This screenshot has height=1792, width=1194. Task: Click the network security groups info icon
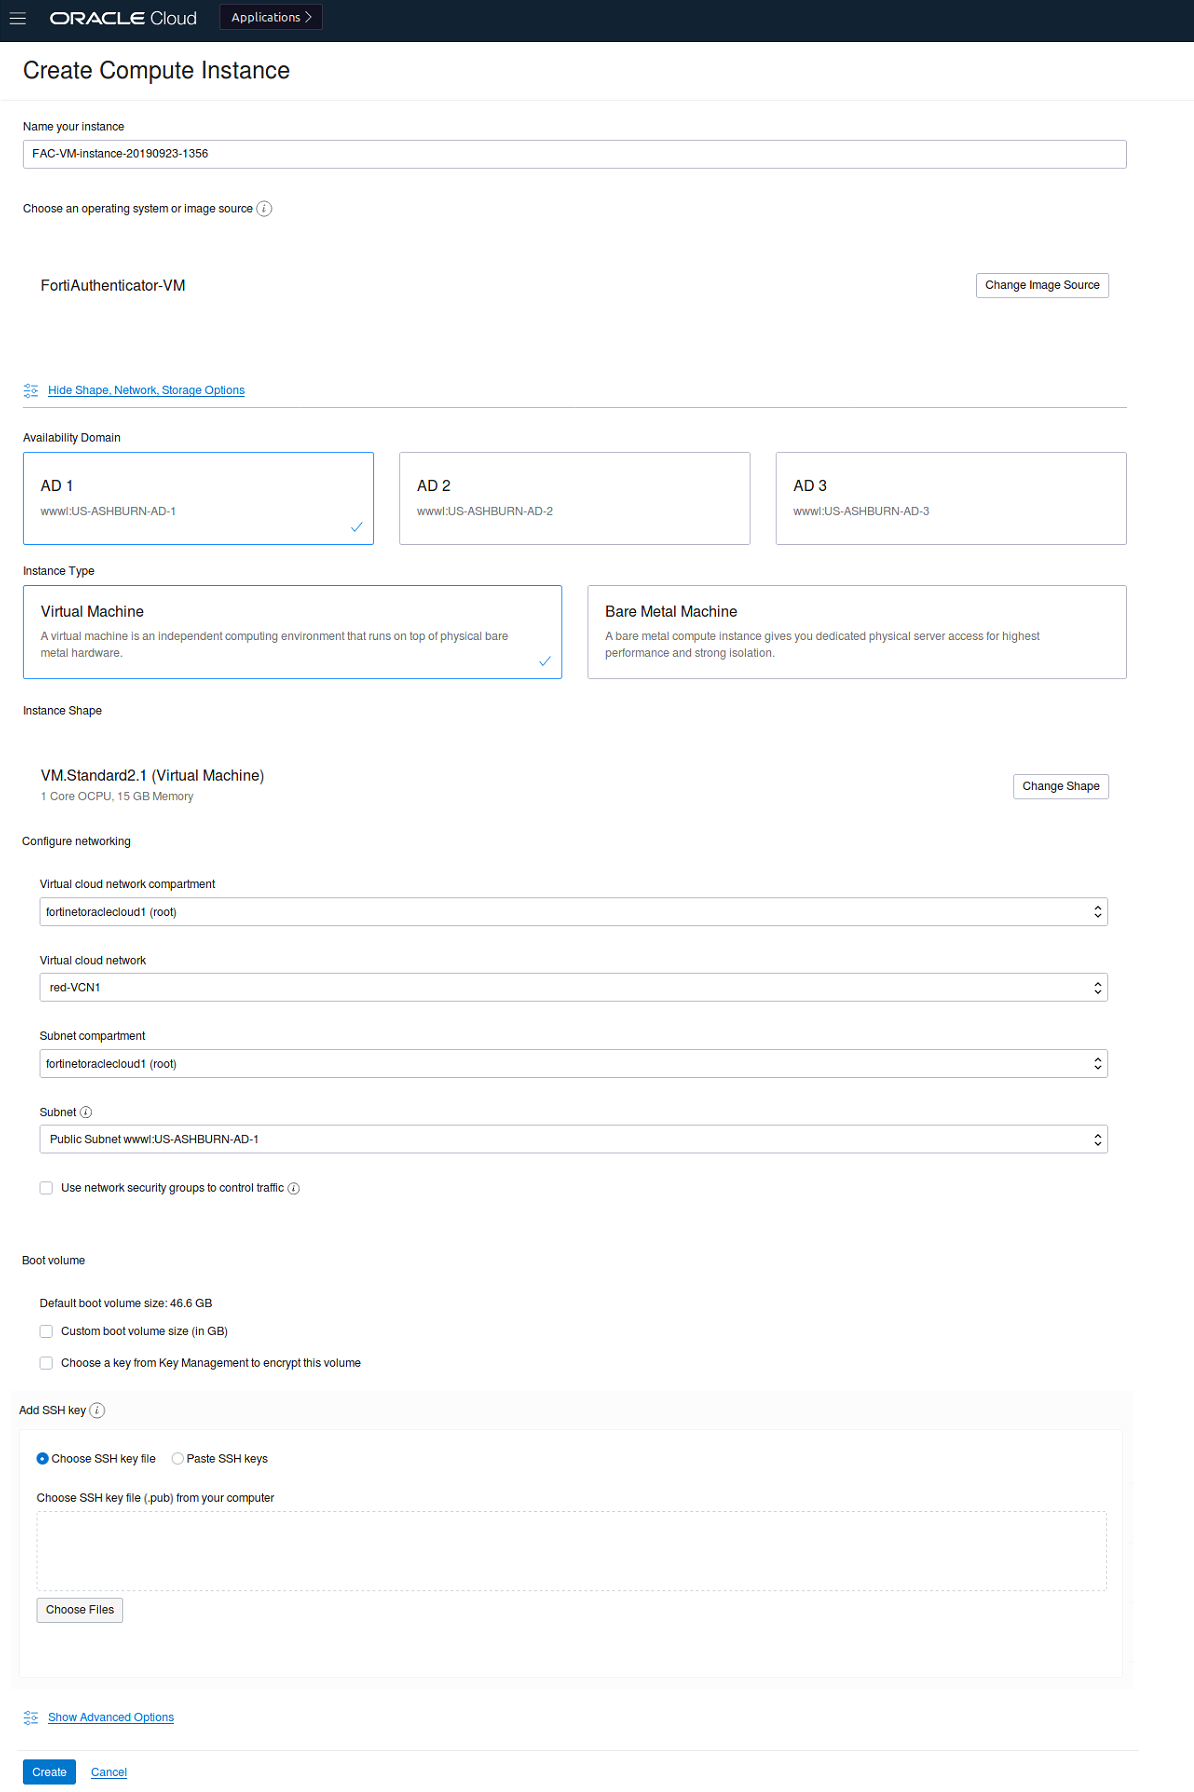coord(294,1188)
